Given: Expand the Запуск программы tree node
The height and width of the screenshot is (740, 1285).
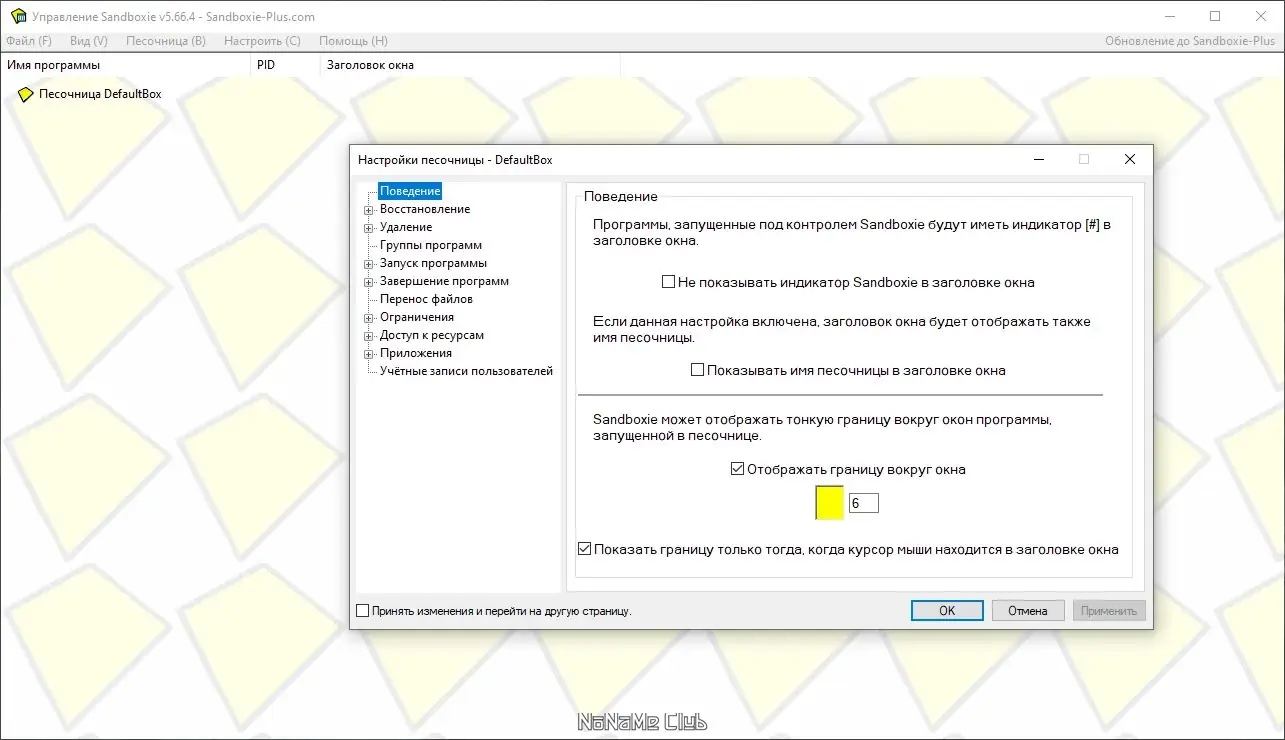Looking at the screenshot, I should pos(368,264).
